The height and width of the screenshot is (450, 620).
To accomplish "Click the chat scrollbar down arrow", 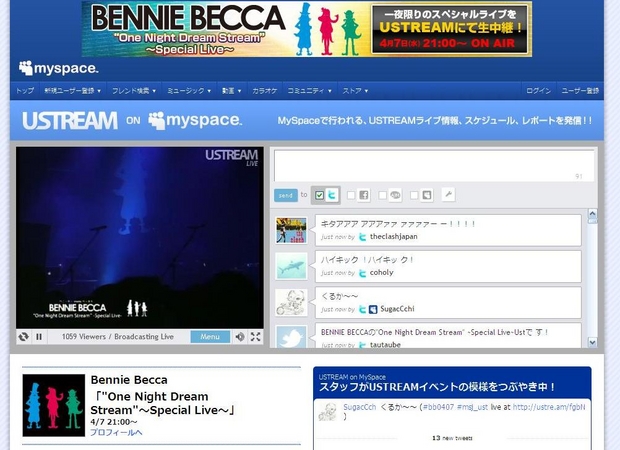I will pos(592,342).
